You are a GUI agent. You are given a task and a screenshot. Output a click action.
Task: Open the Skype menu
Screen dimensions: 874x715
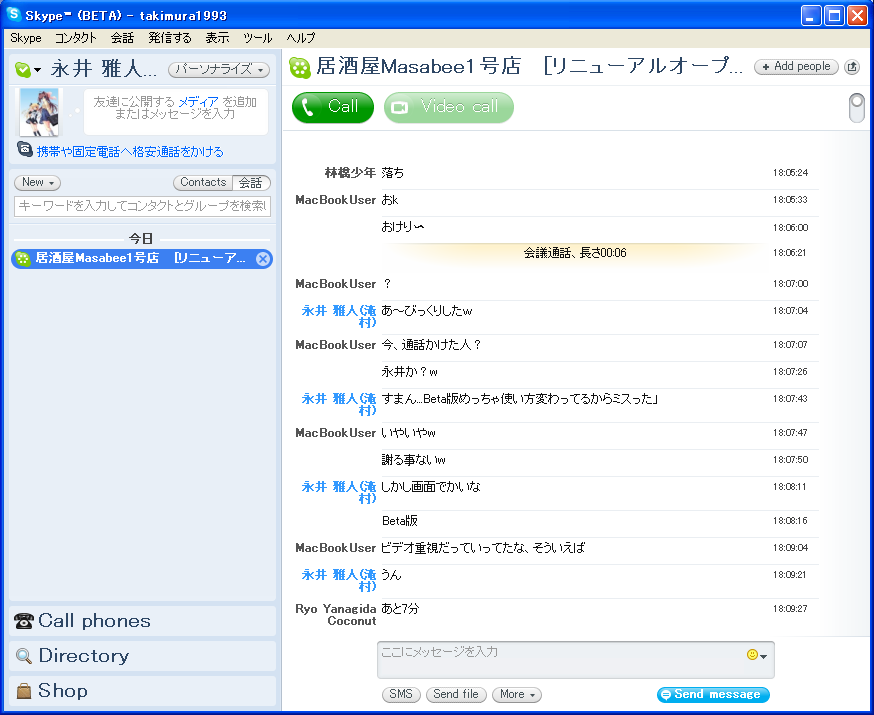26,38
